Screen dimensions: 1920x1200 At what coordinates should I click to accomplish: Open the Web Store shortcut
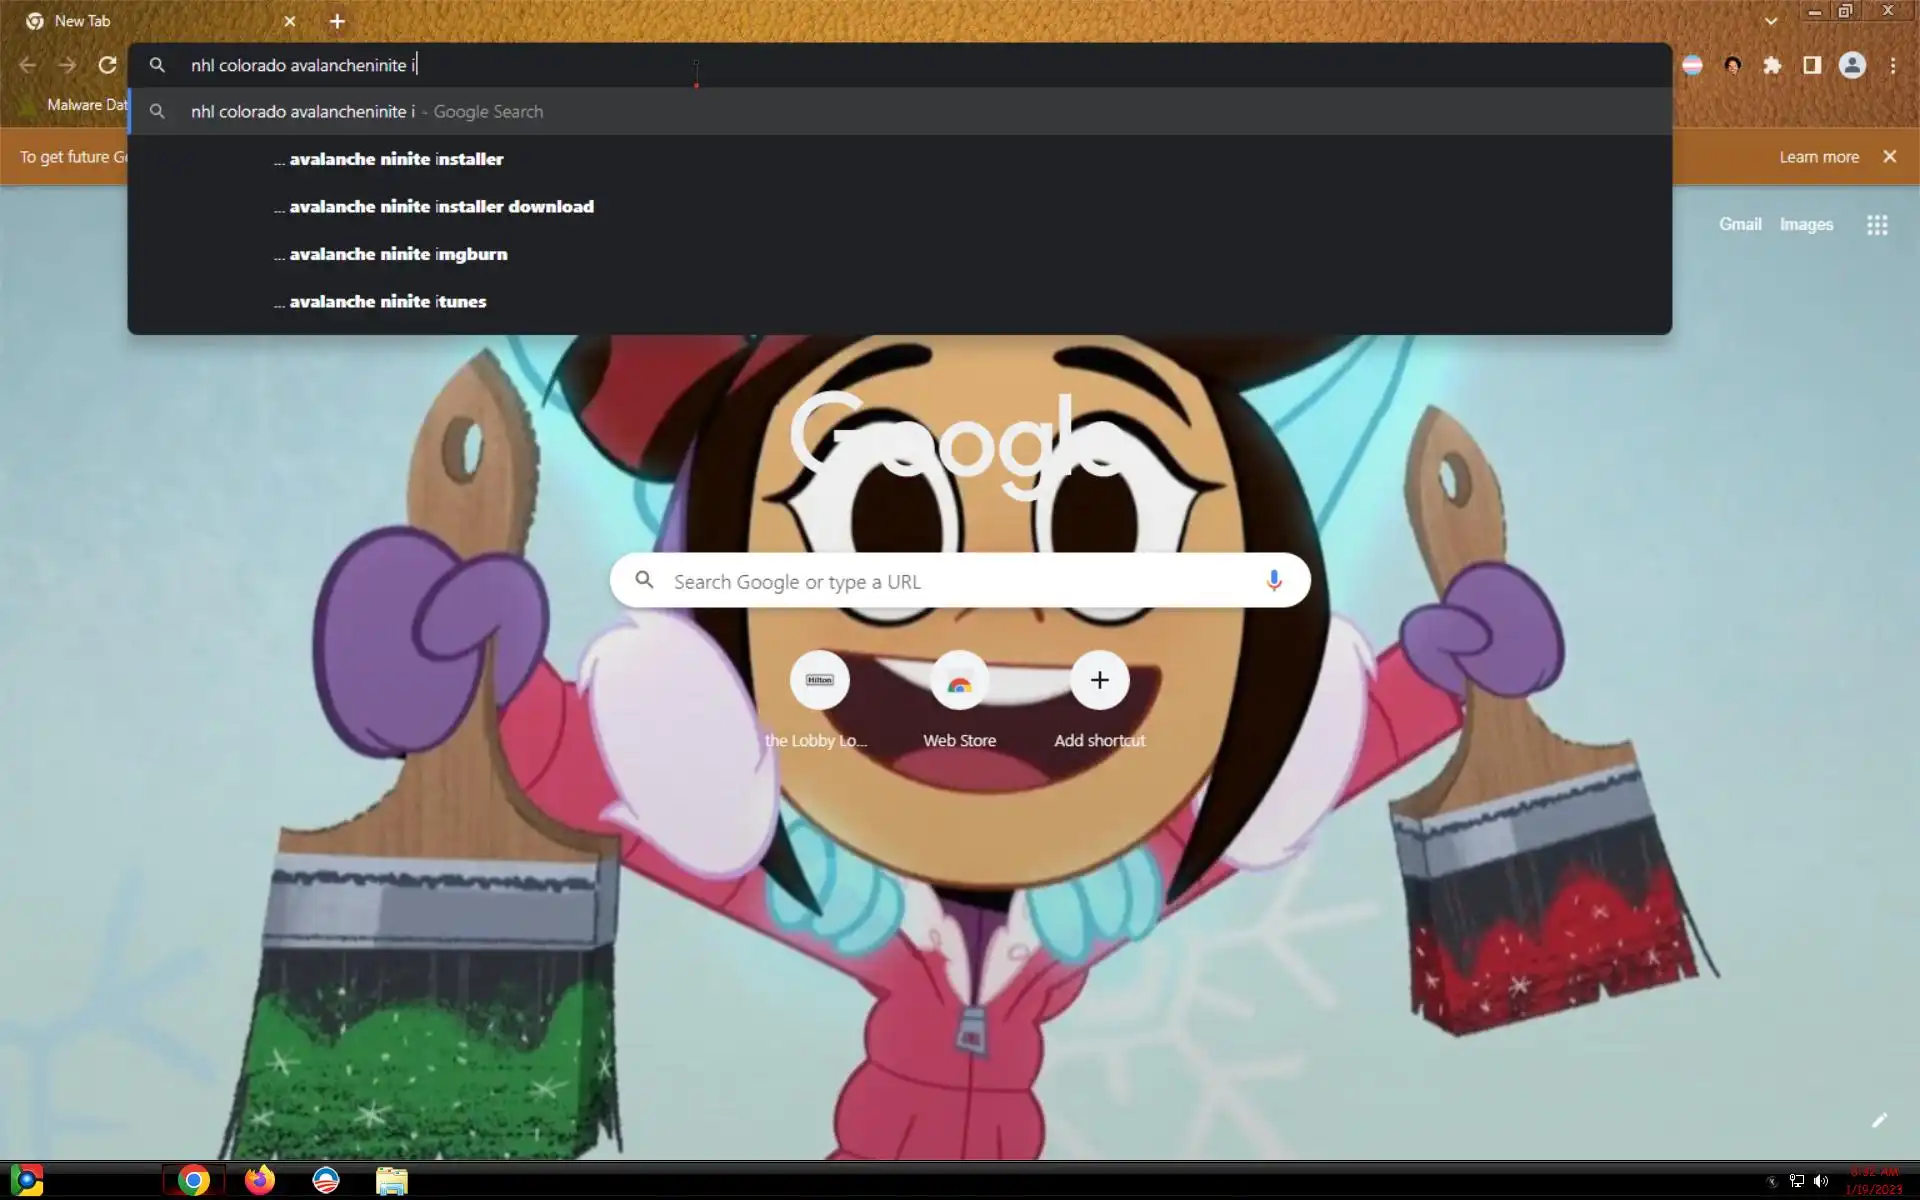959,682
